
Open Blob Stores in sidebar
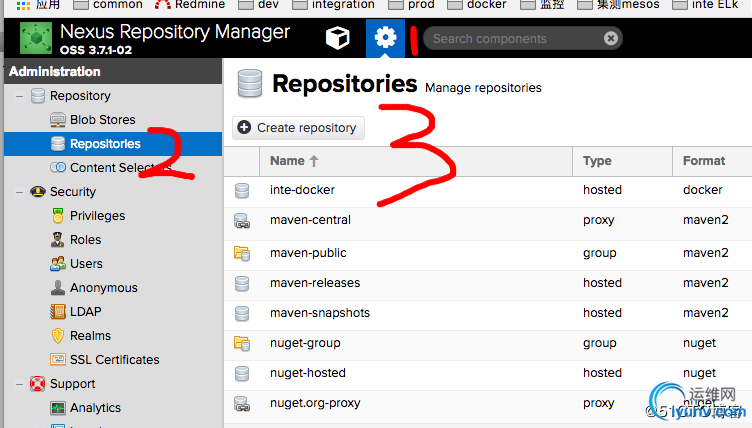click(x=103, y=119)
